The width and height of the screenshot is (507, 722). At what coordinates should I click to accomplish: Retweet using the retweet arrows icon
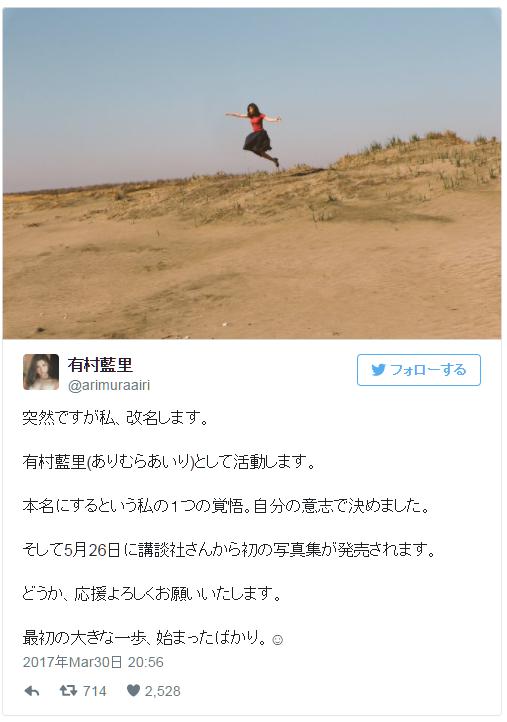68,690
